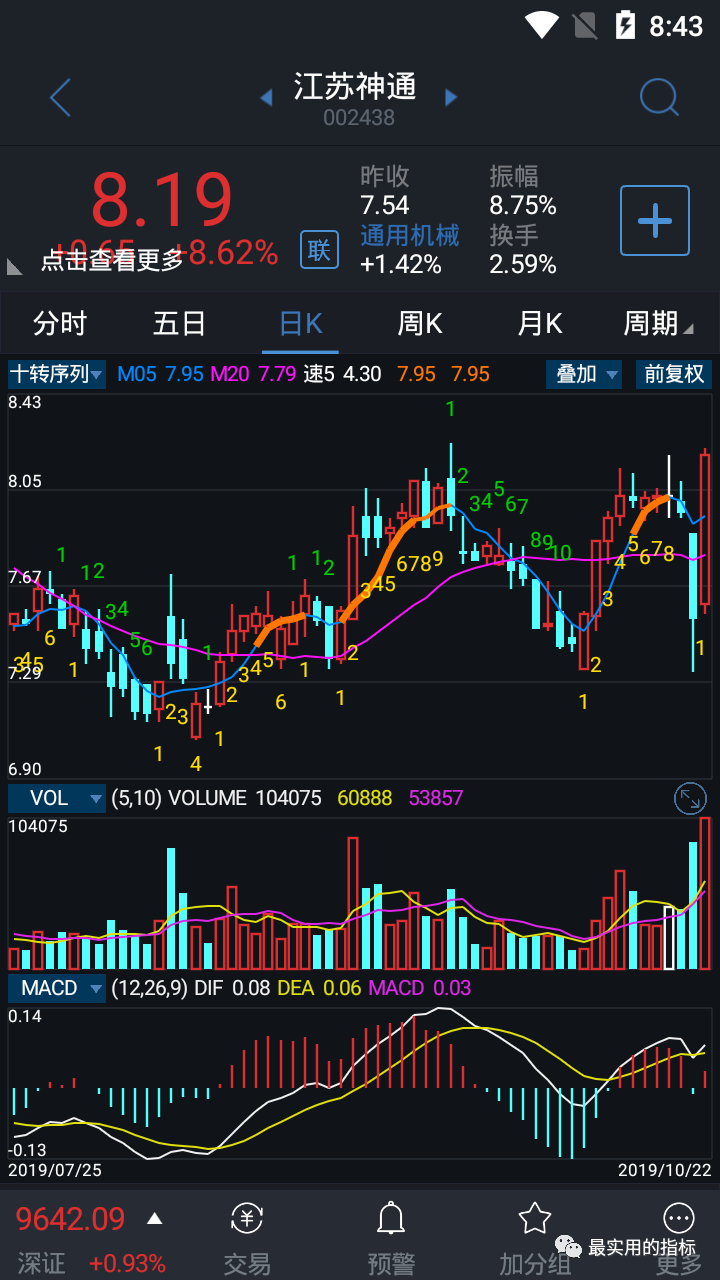Expand the 叠加 overlay dropdown

point(584,375)
